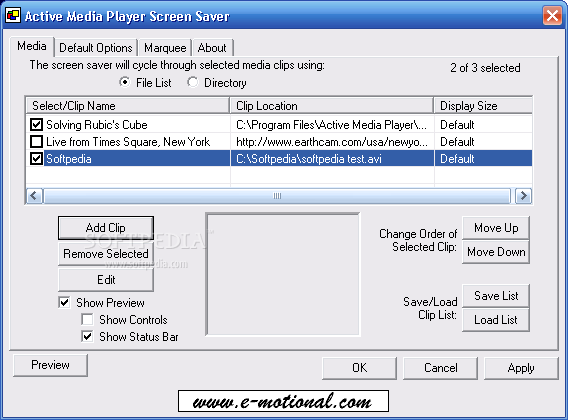Click the Add Clip button
Image resolution: width=568 pixels, height=420 pixels.
[x=106, y=228]
